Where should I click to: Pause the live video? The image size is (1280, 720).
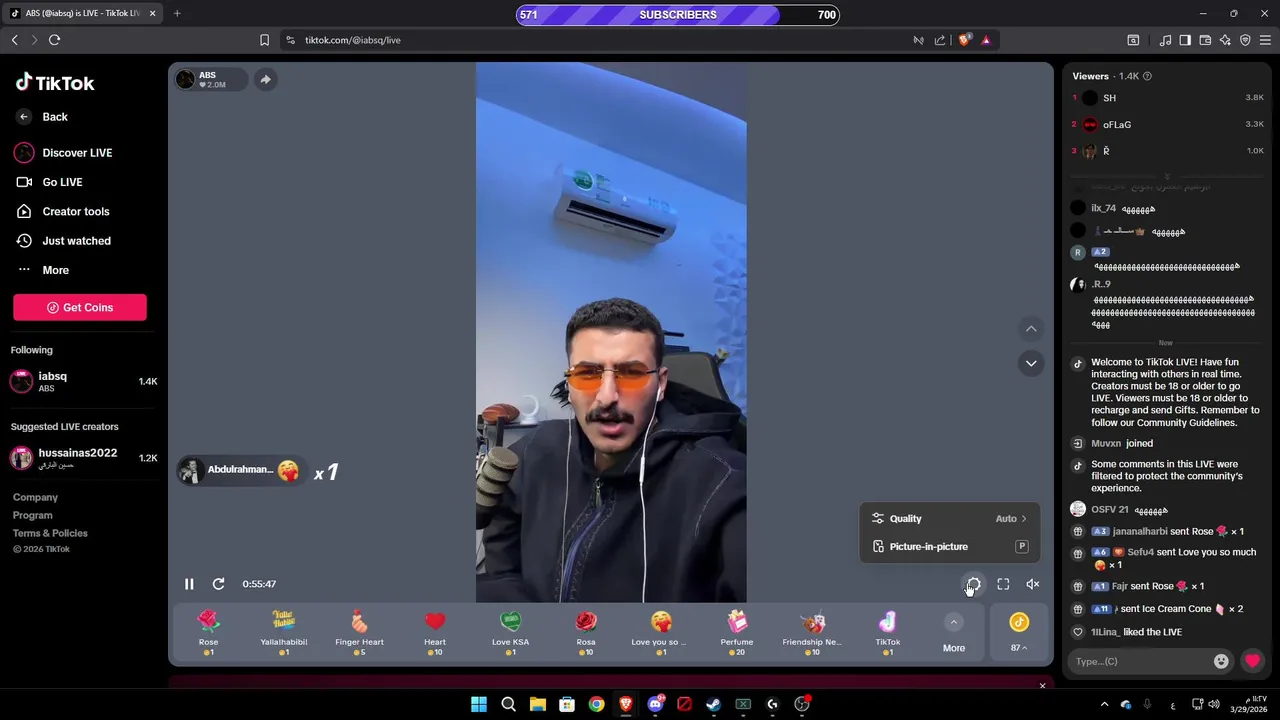[189, 584]
